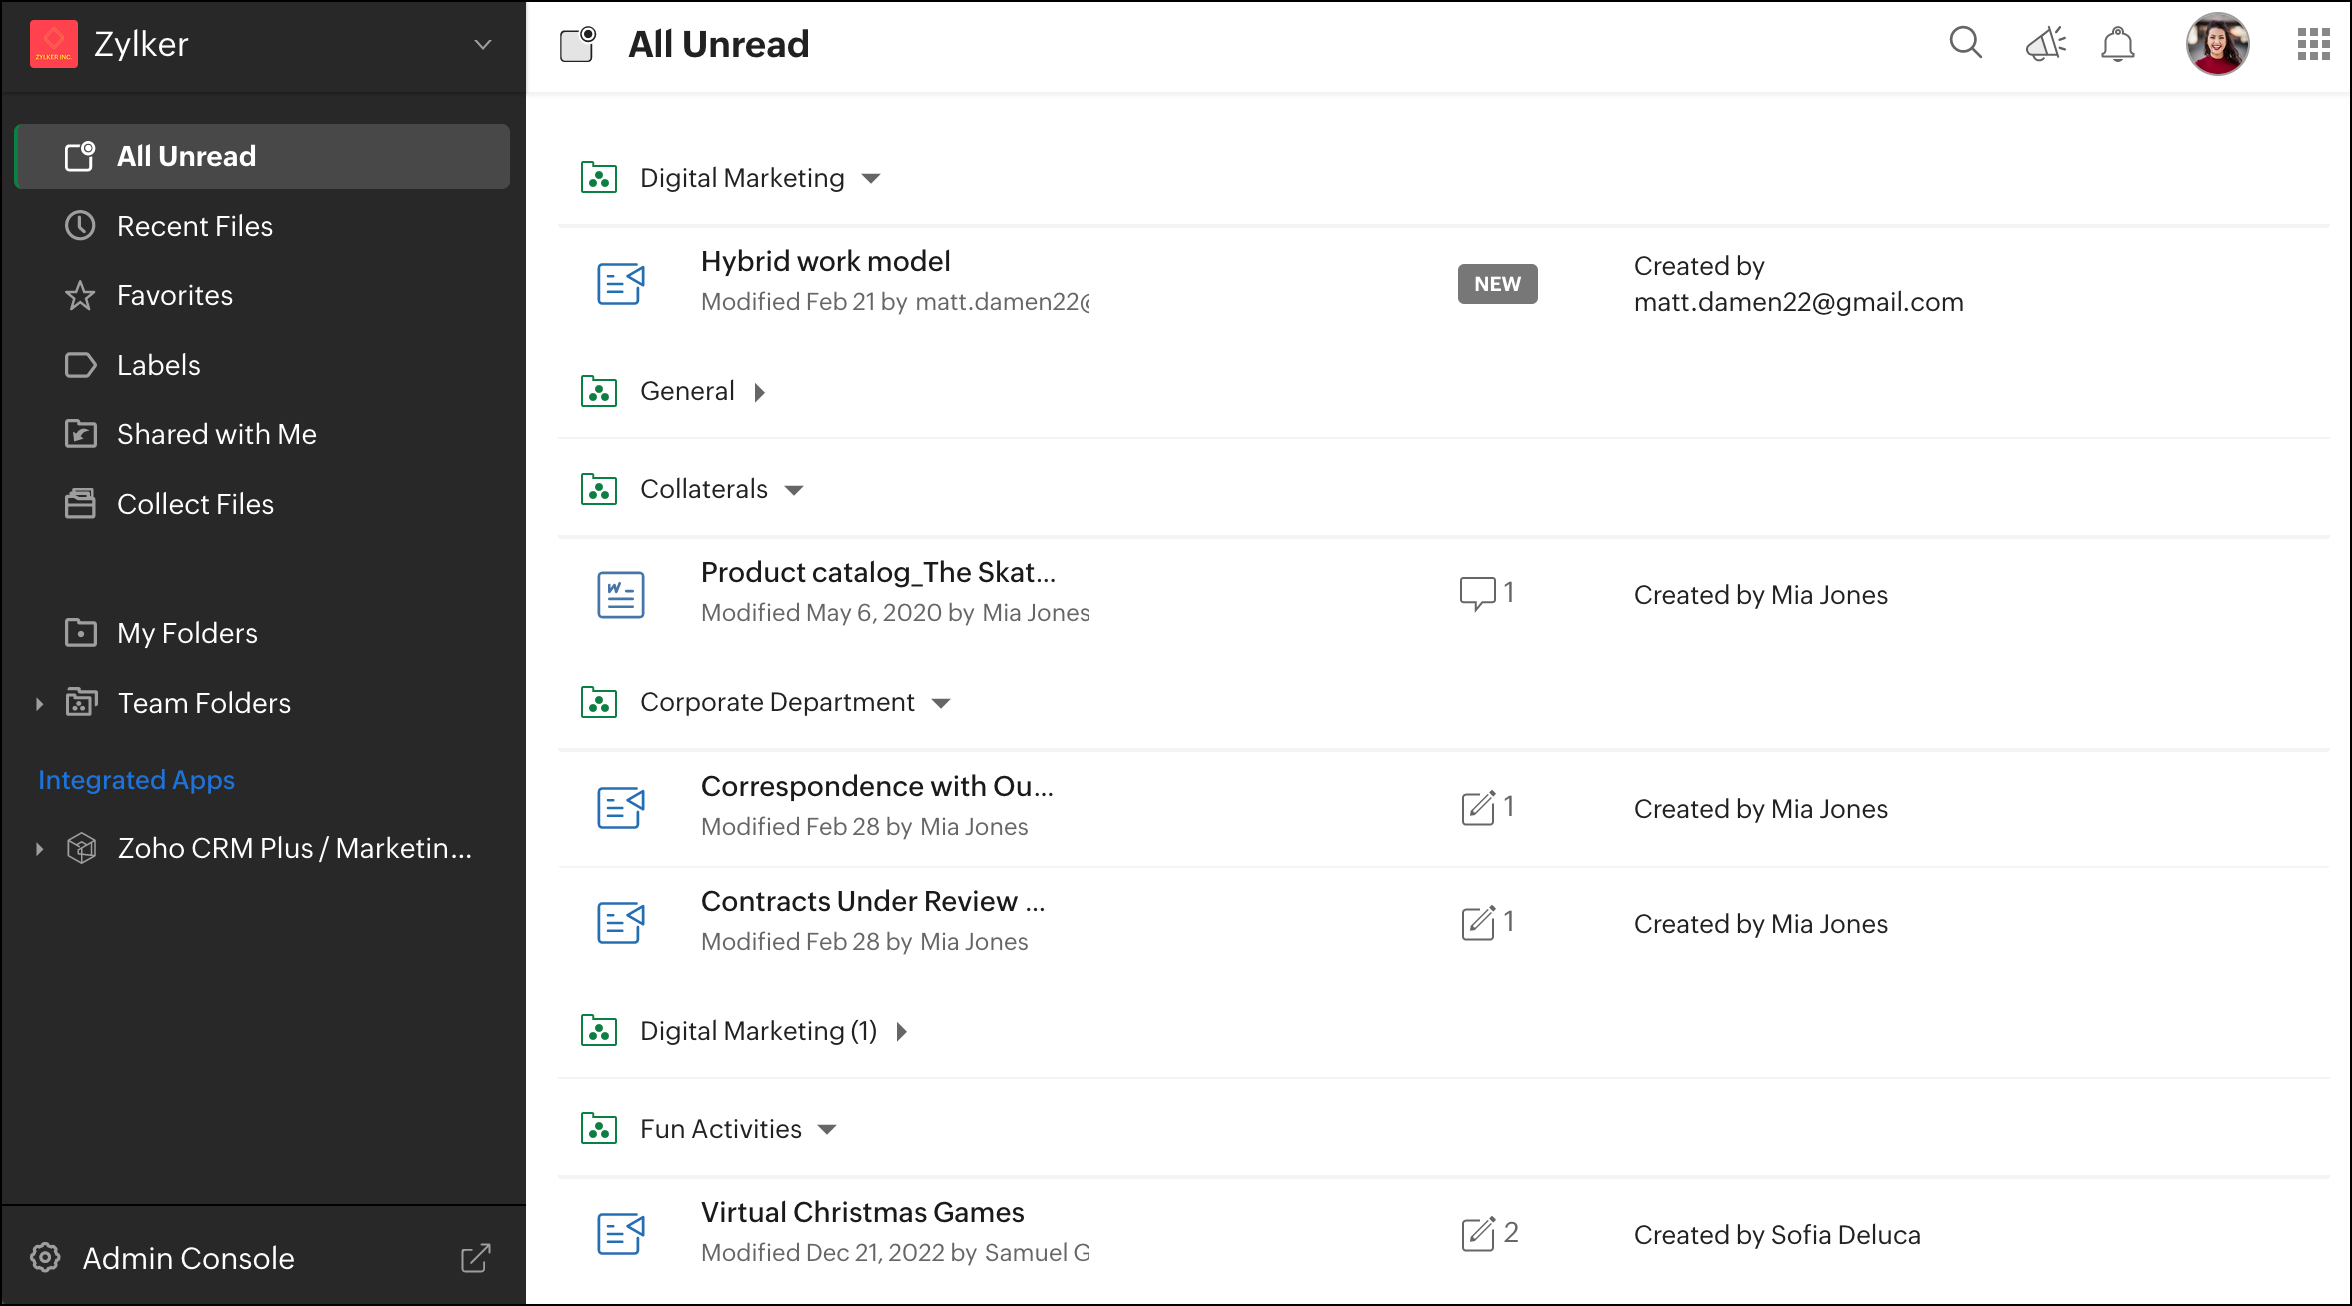
Task: Open the apps grid launcher
Action: click(2313, 45)
